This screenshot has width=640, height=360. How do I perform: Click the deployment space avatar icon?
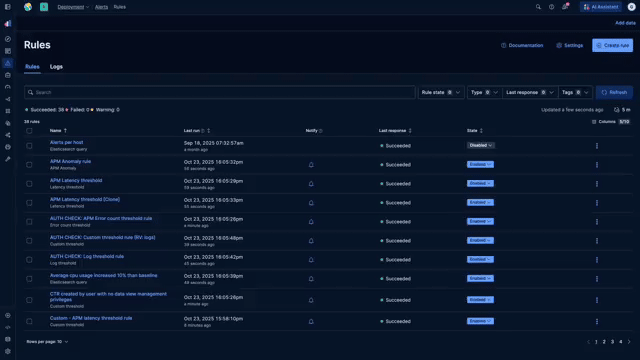(44, 7)
